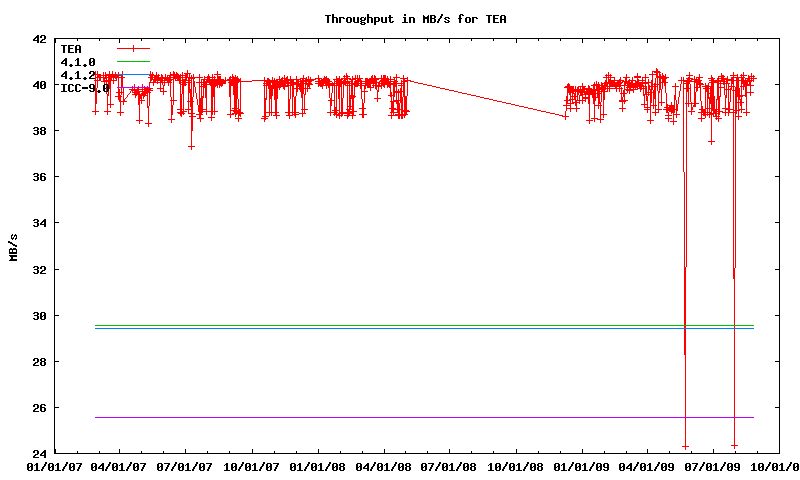This screenshot has width=800, height=480.
Task: Click the ICC-9.0 legend entry label
Action: 84,88
